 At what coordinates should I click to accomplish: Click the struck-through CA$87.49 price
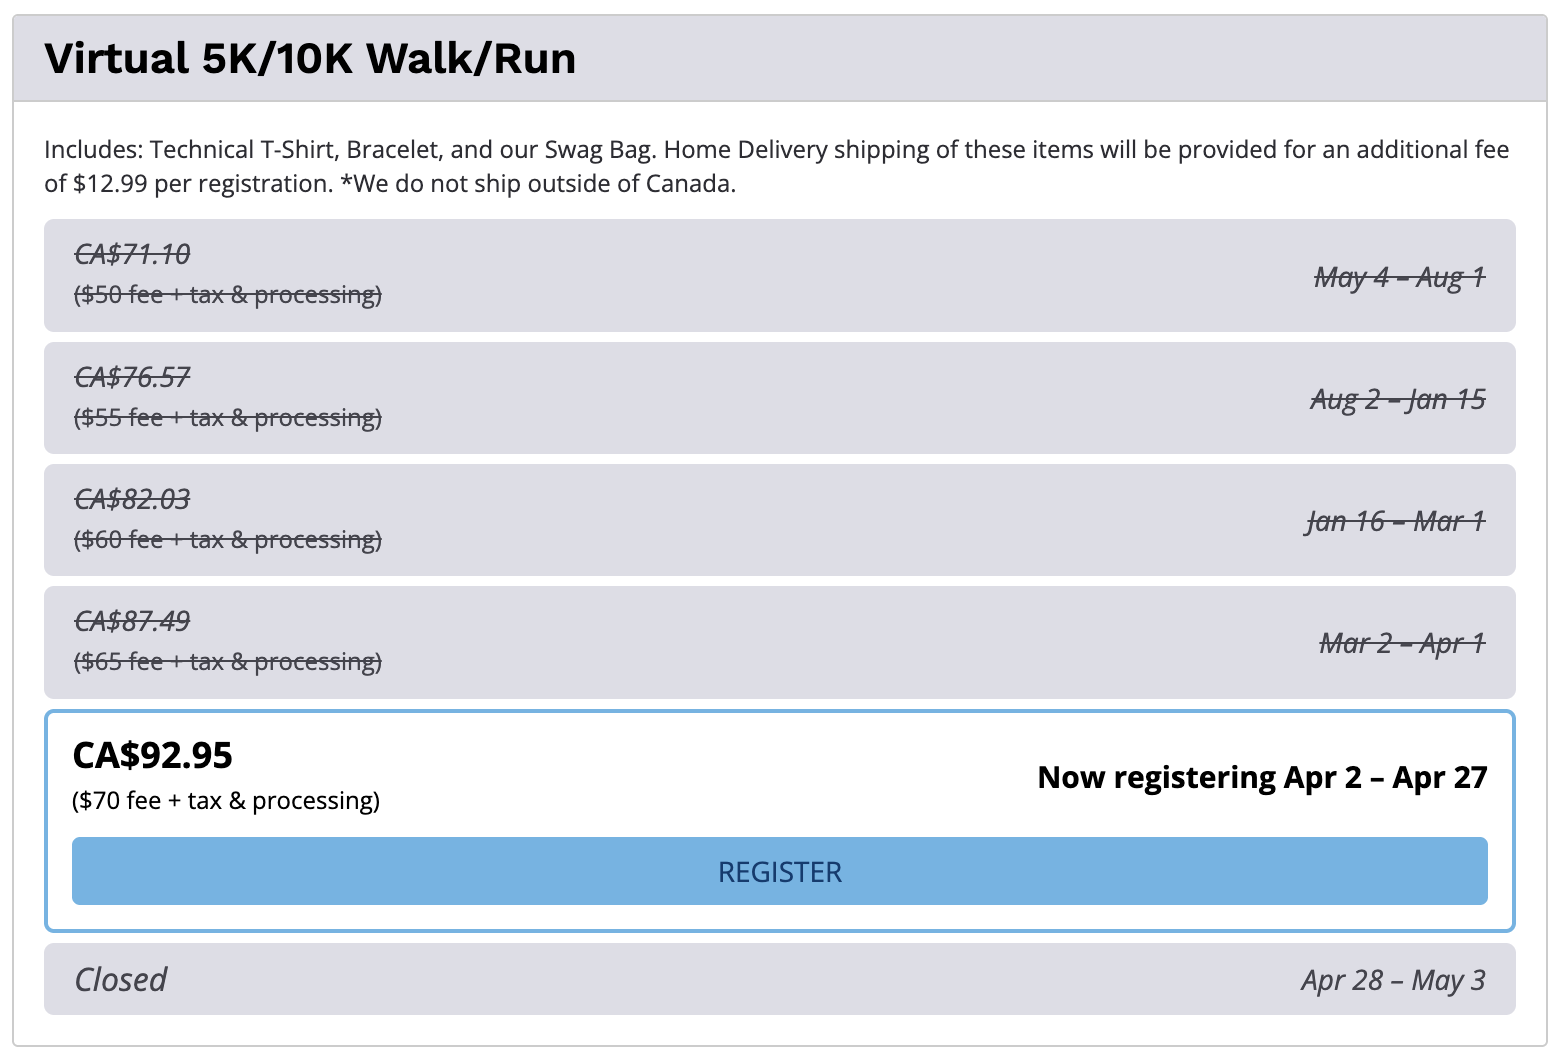coord(132,621)
